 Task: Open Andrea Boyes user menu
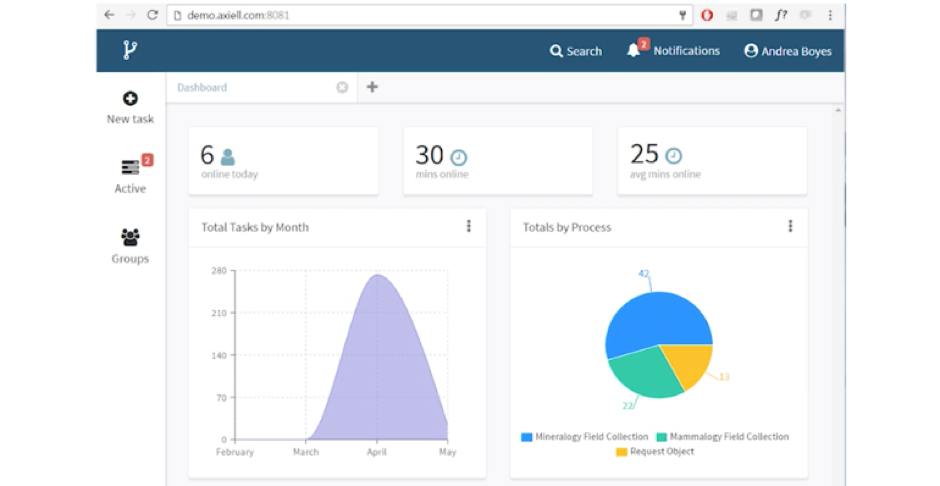click(x=787, y=51)
